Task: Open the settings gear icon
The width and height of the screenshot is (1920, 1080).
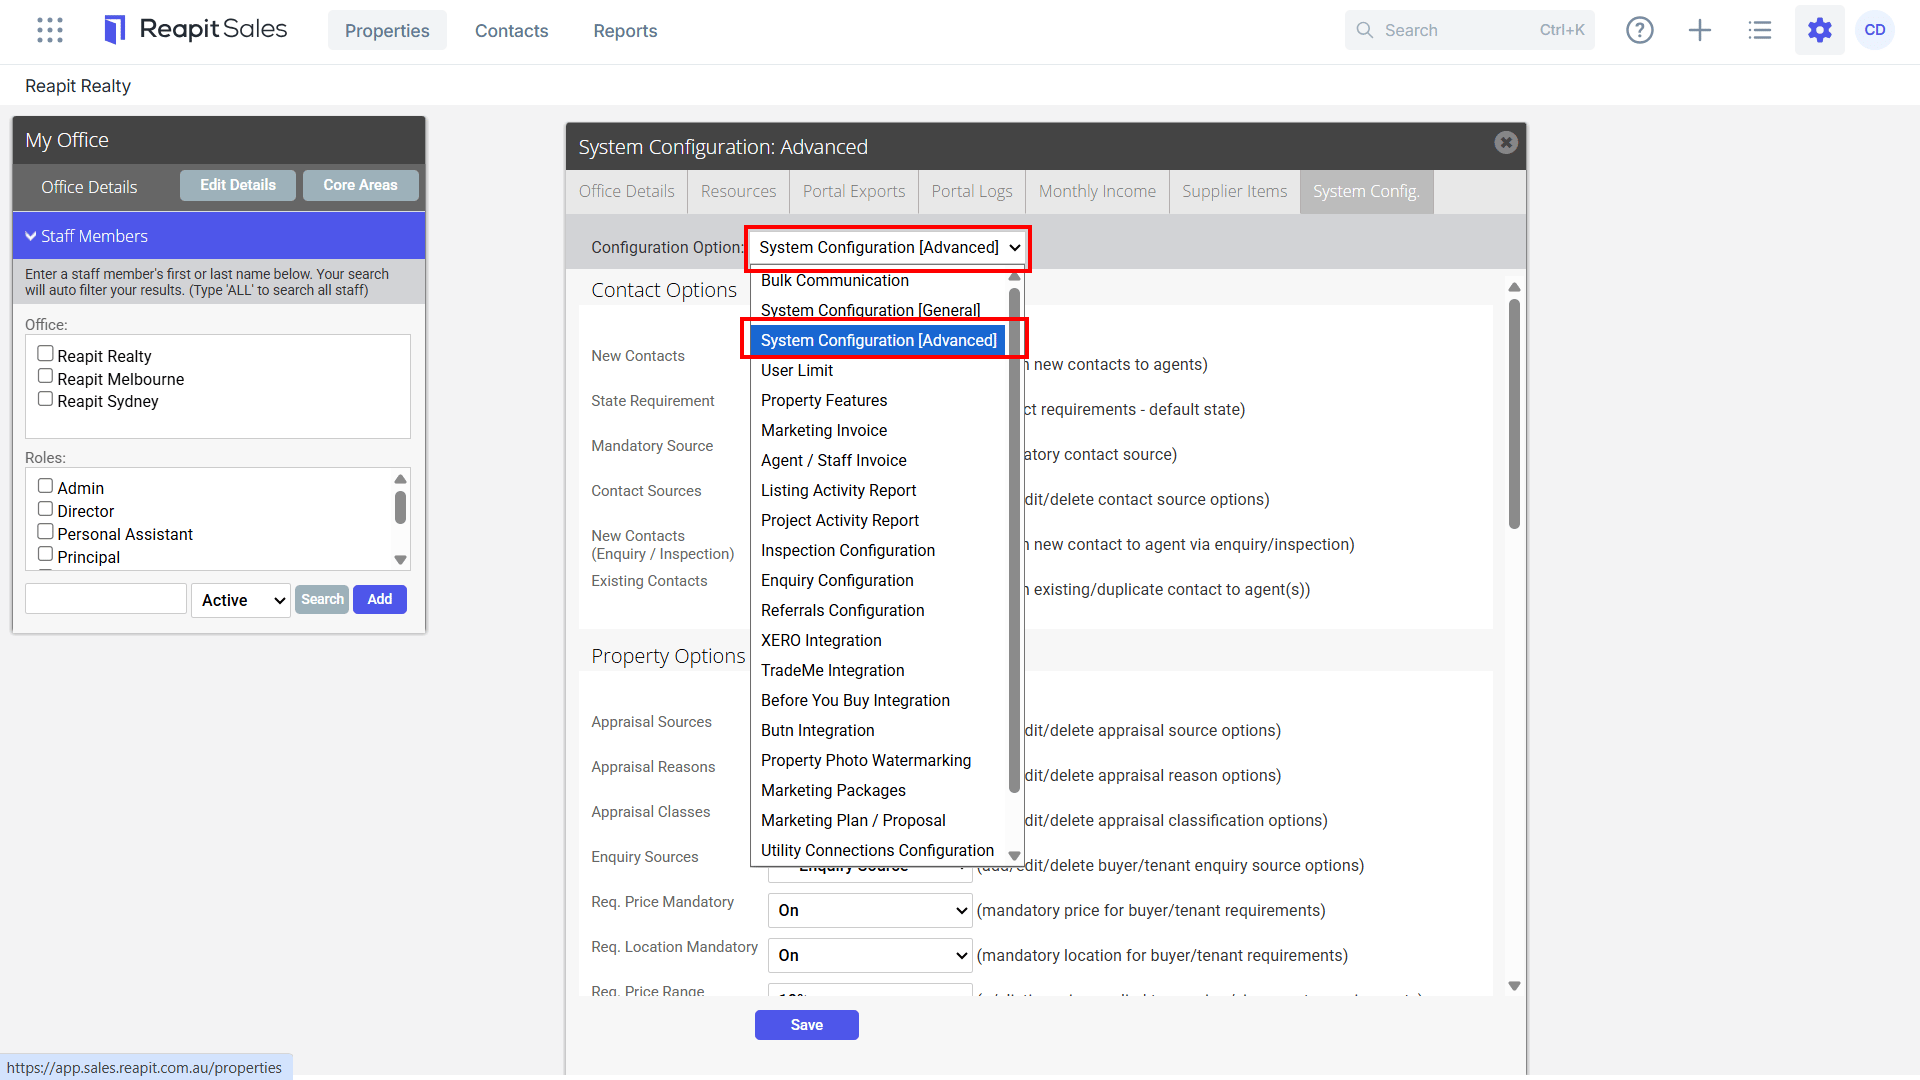Action: (1820, 30)
